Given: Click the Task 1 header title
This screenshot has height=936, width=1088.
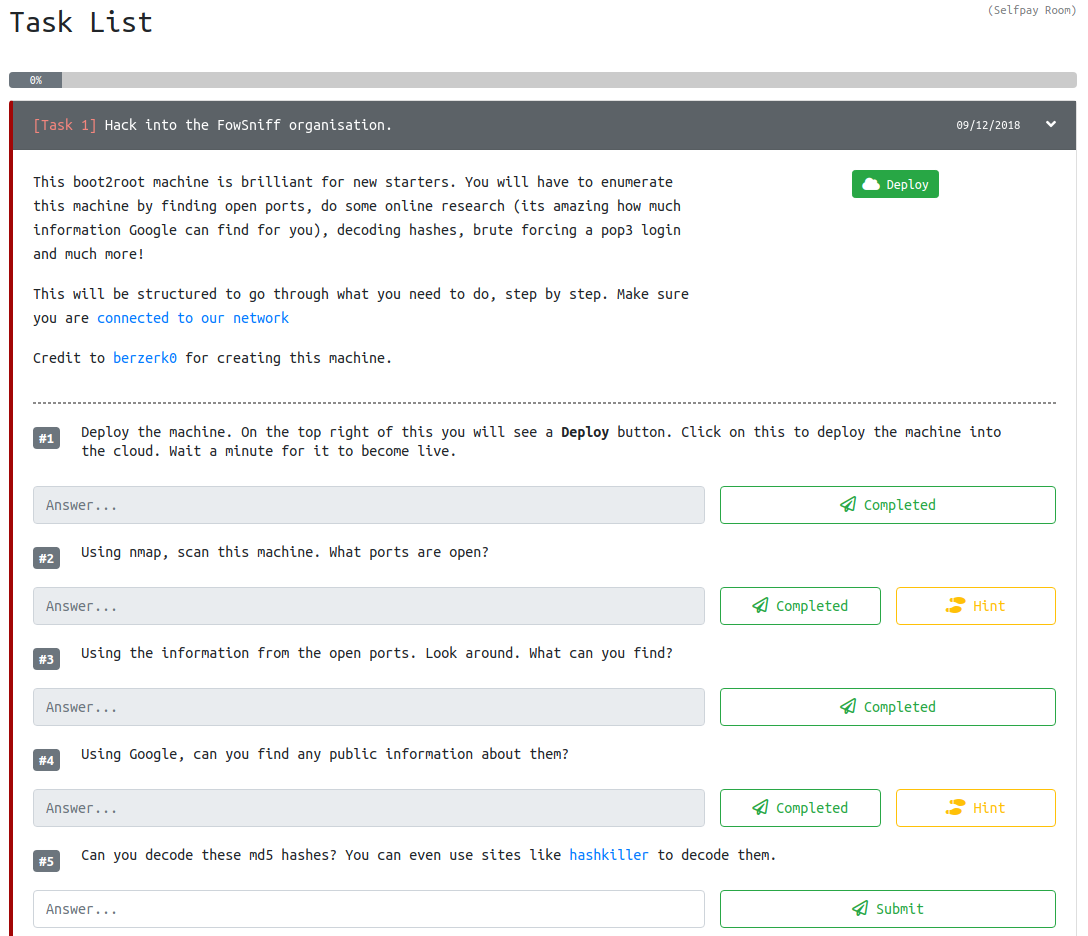Looking at the screenshot, I should coord(212,125).
